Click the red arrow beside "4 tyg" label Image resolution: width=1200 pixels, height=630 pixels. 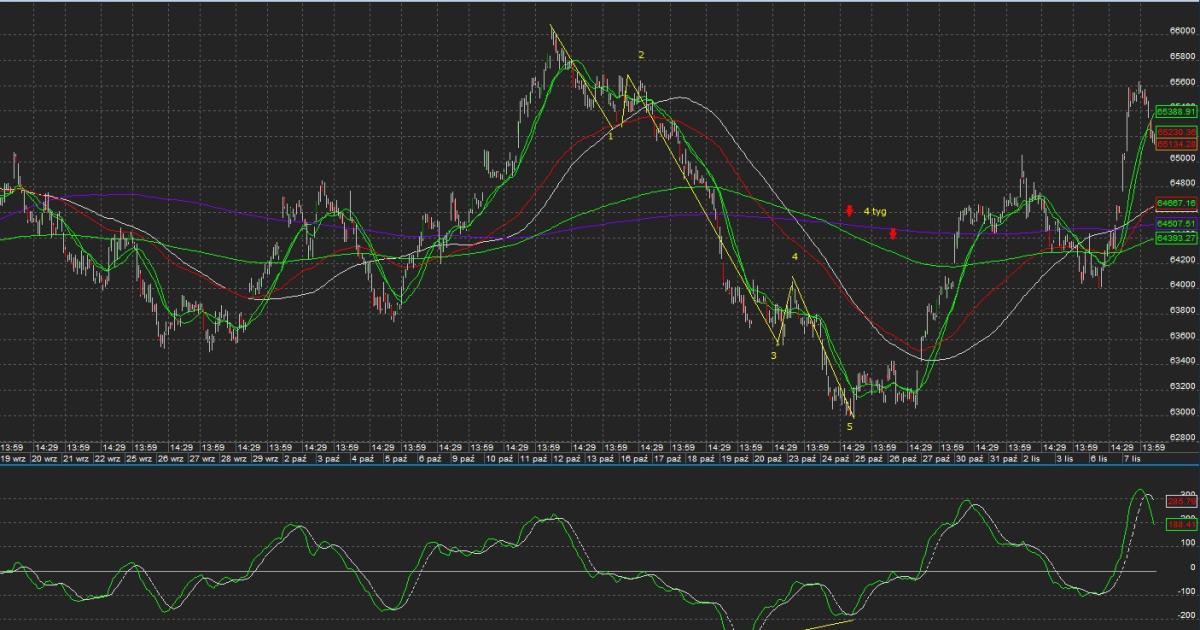pos(848,211)
